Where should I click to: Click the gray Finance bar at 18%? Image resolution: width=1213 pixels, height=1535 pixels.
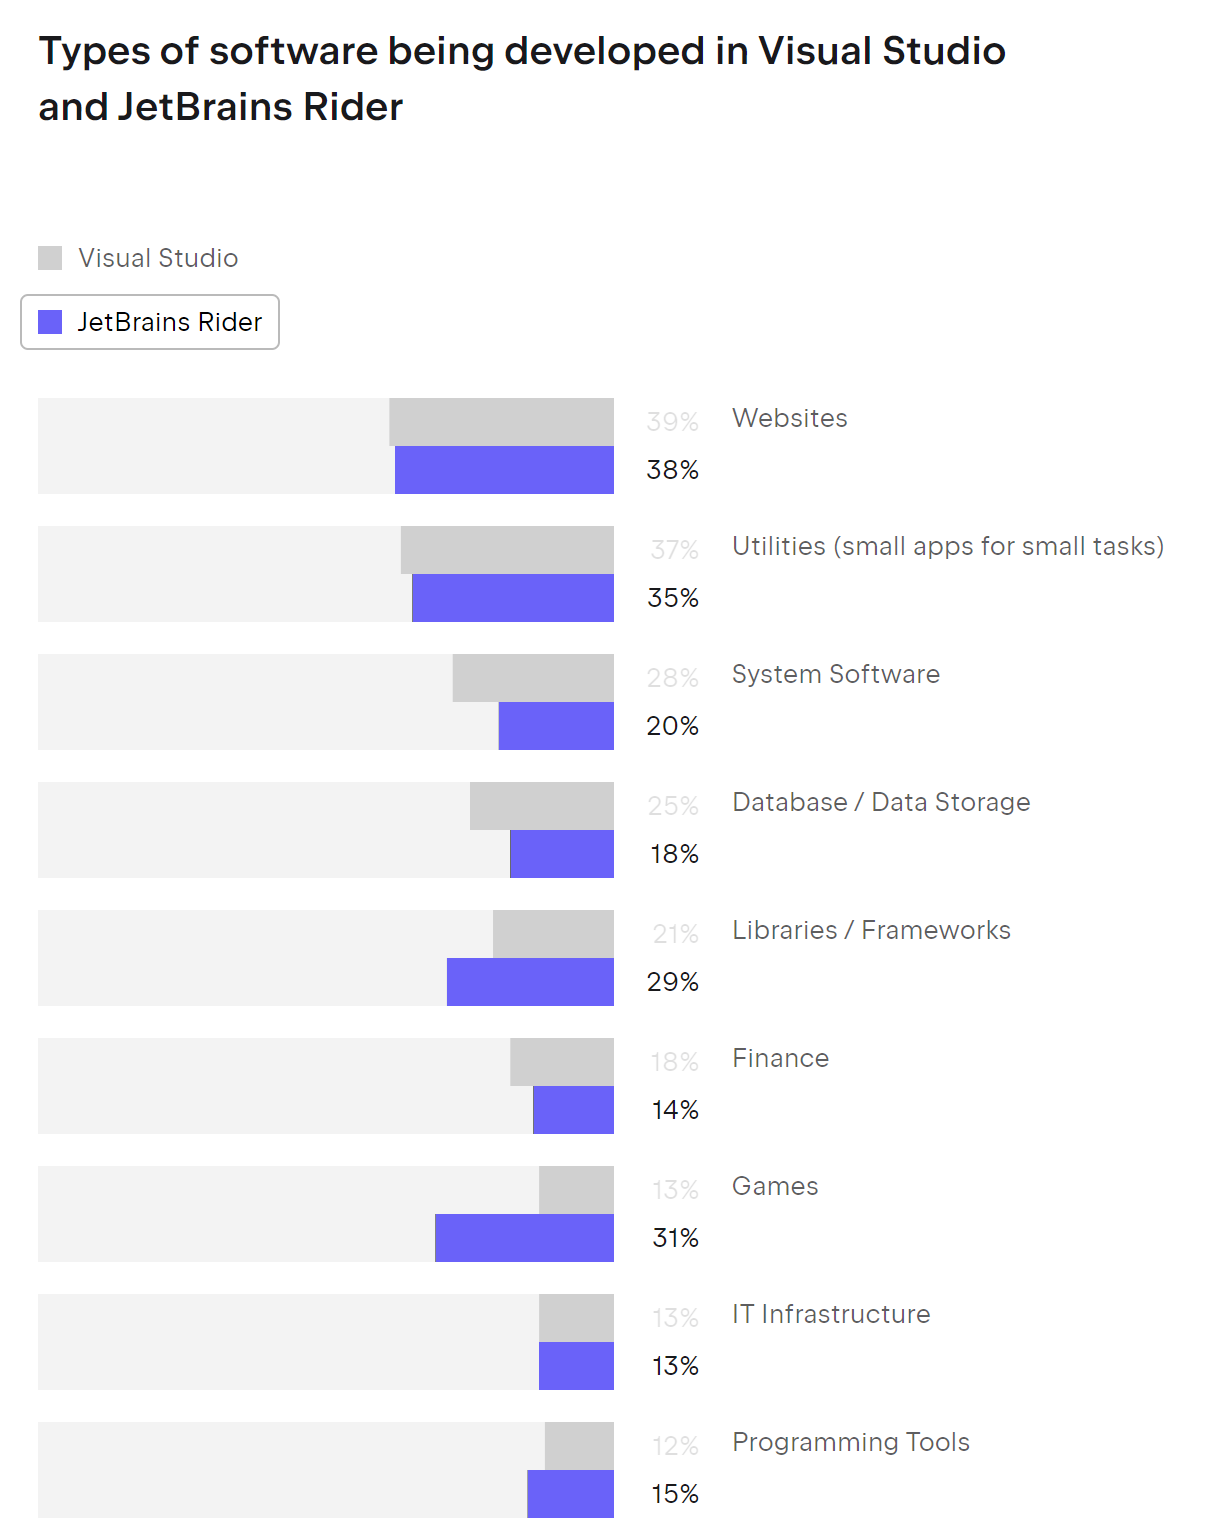(562, 1062)
